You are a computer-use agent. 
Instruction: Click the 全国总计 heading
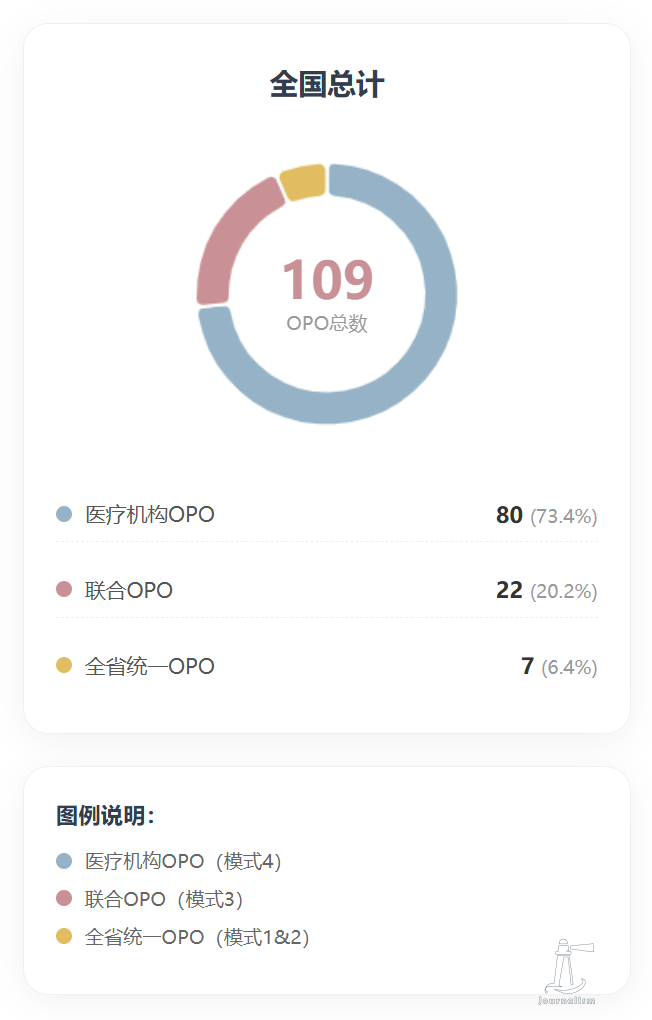pyautogui.click(x=327, y=85)
